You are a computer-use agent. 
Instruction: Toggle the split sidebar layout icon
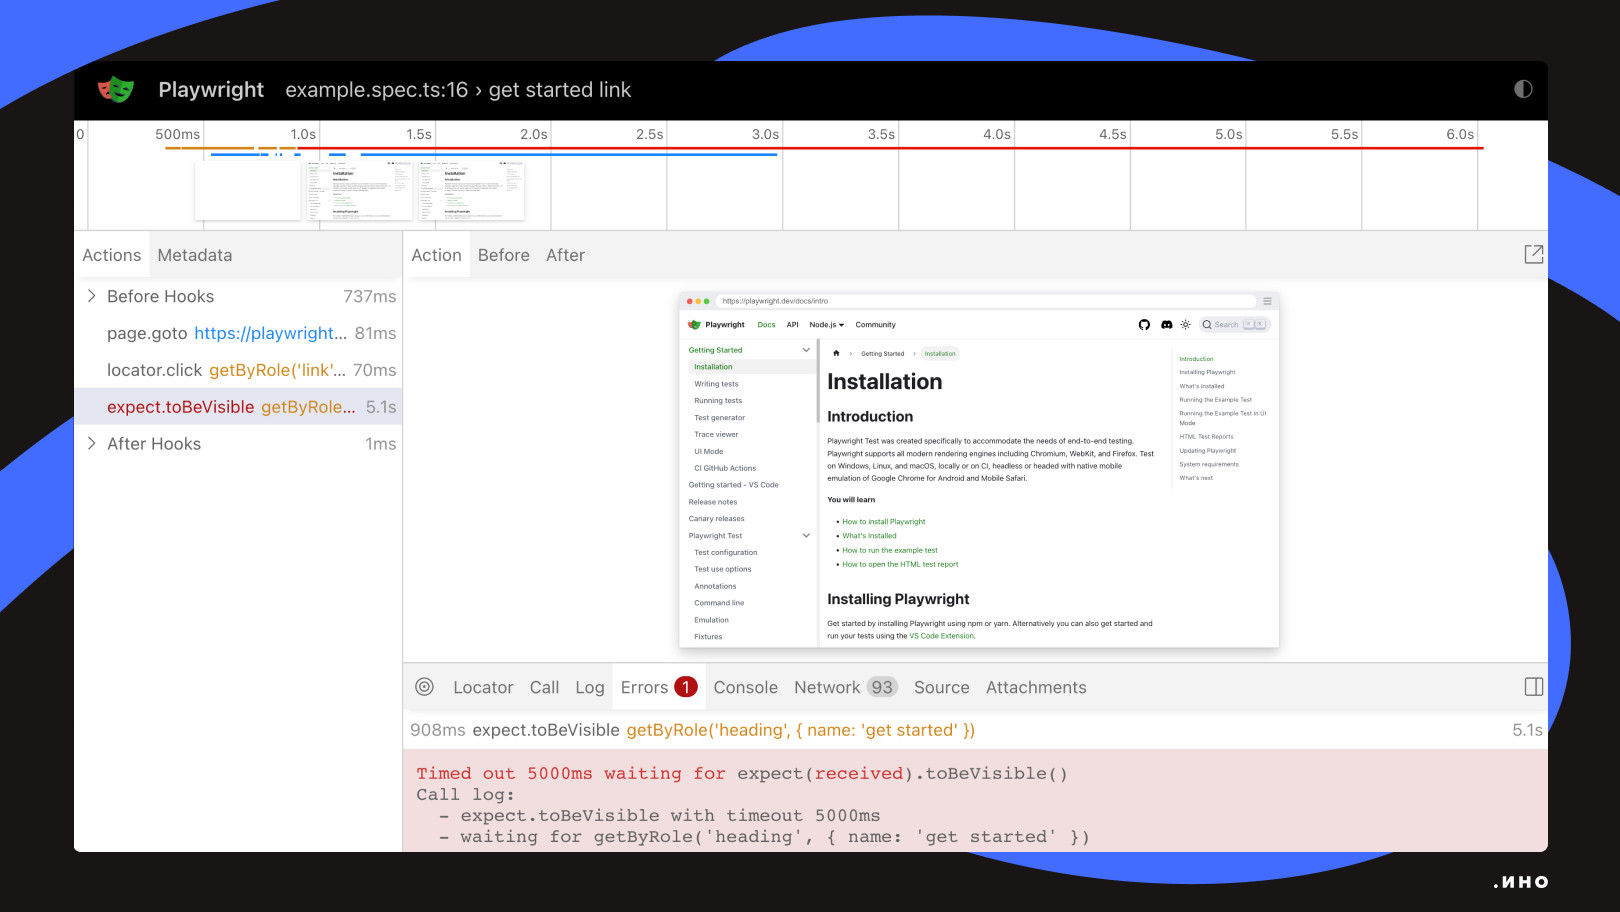click(1533, 687)
